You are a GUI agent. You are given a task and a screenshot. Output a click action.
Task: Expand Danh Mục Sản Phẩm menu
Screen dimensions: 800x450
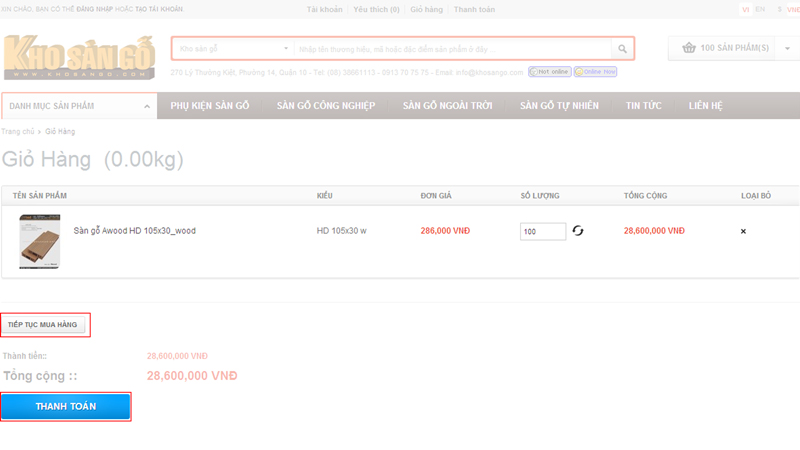tap(79, 105)
